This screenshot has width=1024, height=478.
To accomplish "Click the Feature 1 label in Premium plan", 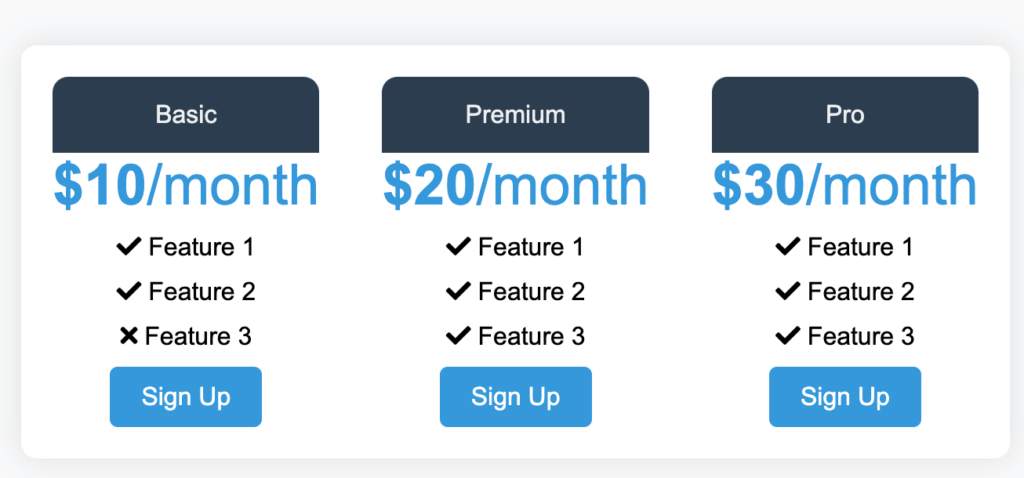I will [531, 247].
